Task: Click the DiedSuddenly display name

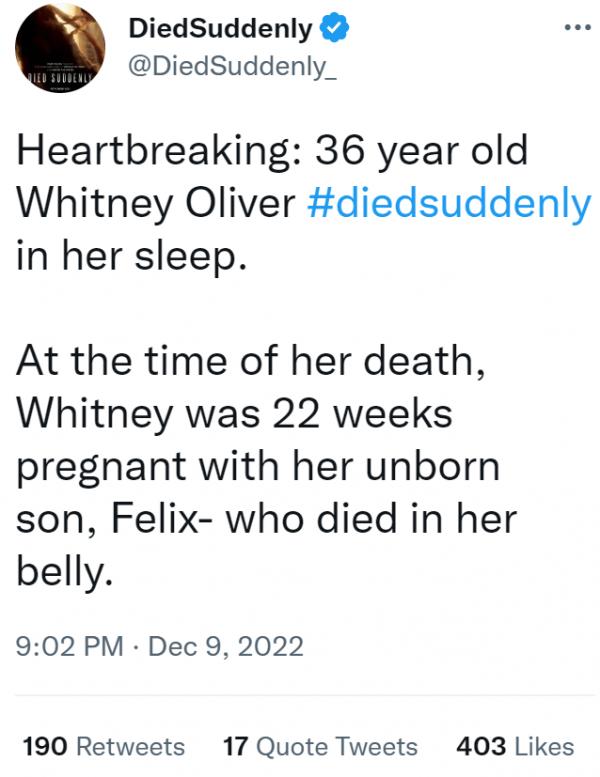Action: pyautogui.click(x=221, y=29)
